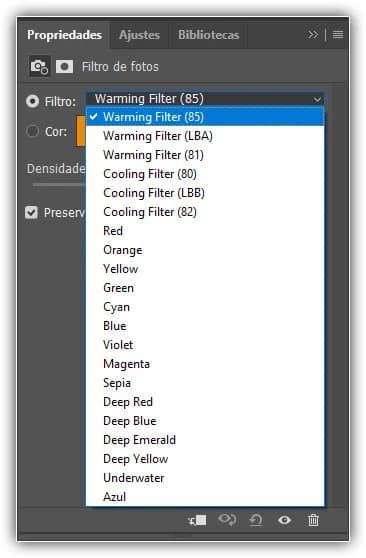Toggle the Preservar checkbox
This screenshot has width=366, height=558.
(31, 212)
